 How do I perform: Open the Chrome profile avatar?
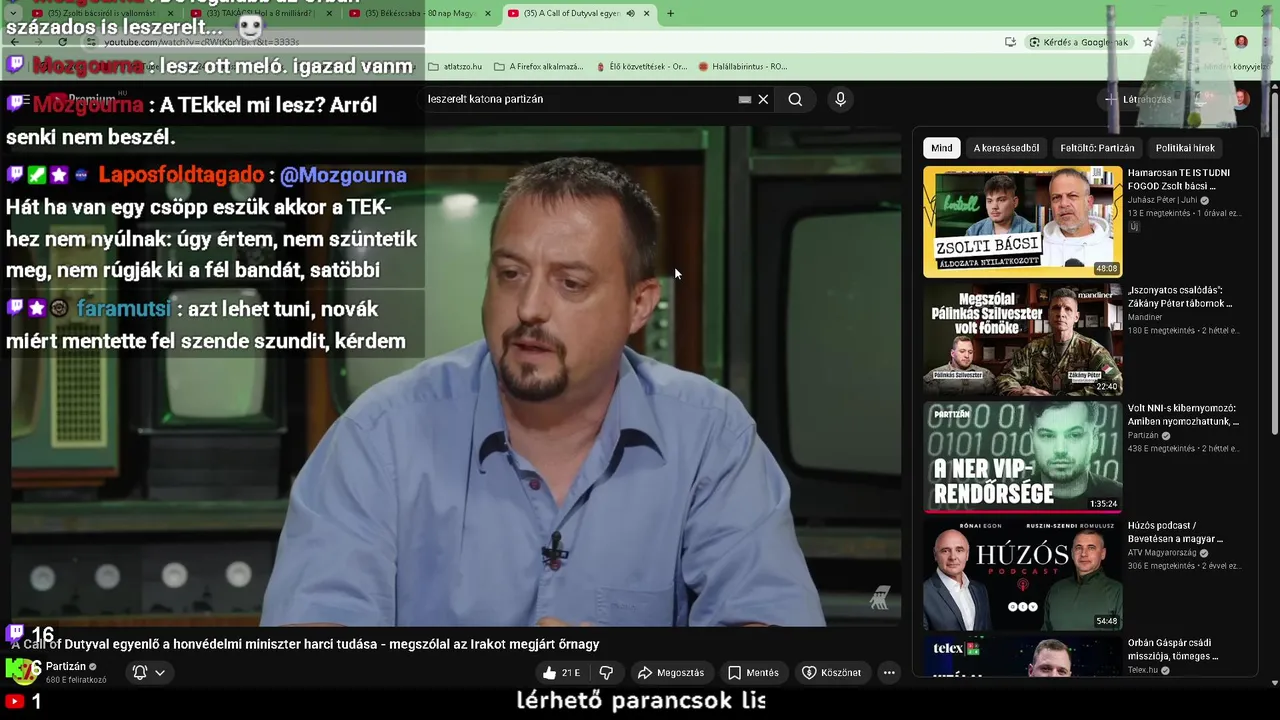click(1241, 42)
